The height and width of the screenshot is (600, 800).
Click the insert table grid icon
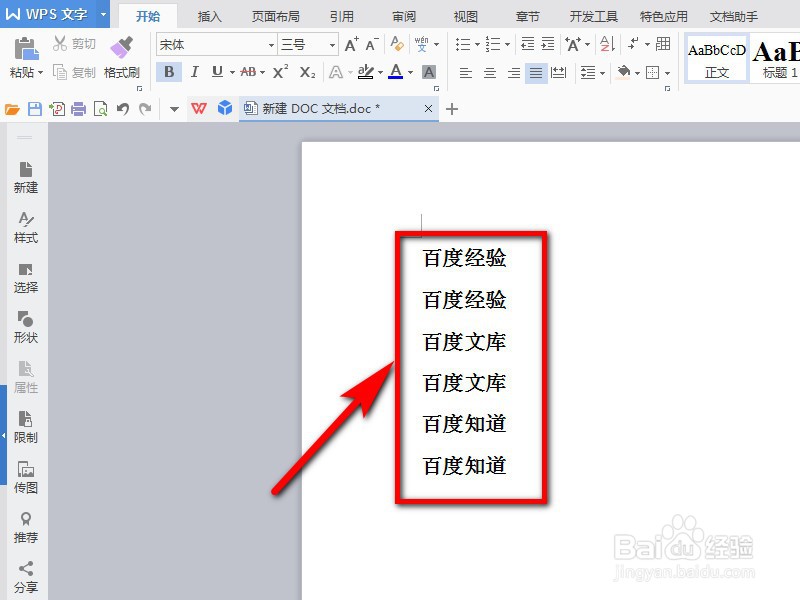[663, 44]
